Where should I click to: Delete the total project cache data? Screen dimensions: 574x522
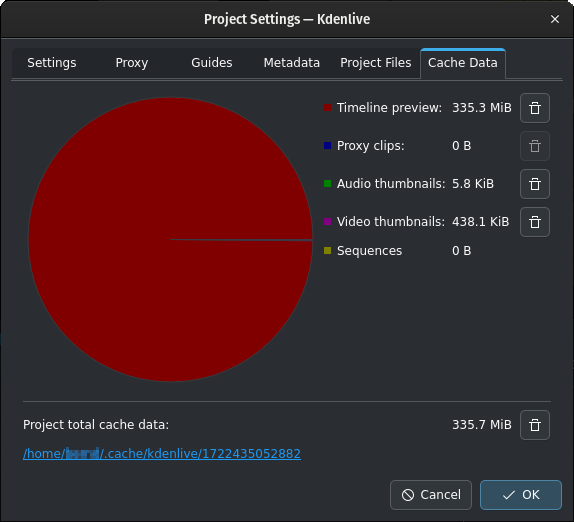click(534, 425)
